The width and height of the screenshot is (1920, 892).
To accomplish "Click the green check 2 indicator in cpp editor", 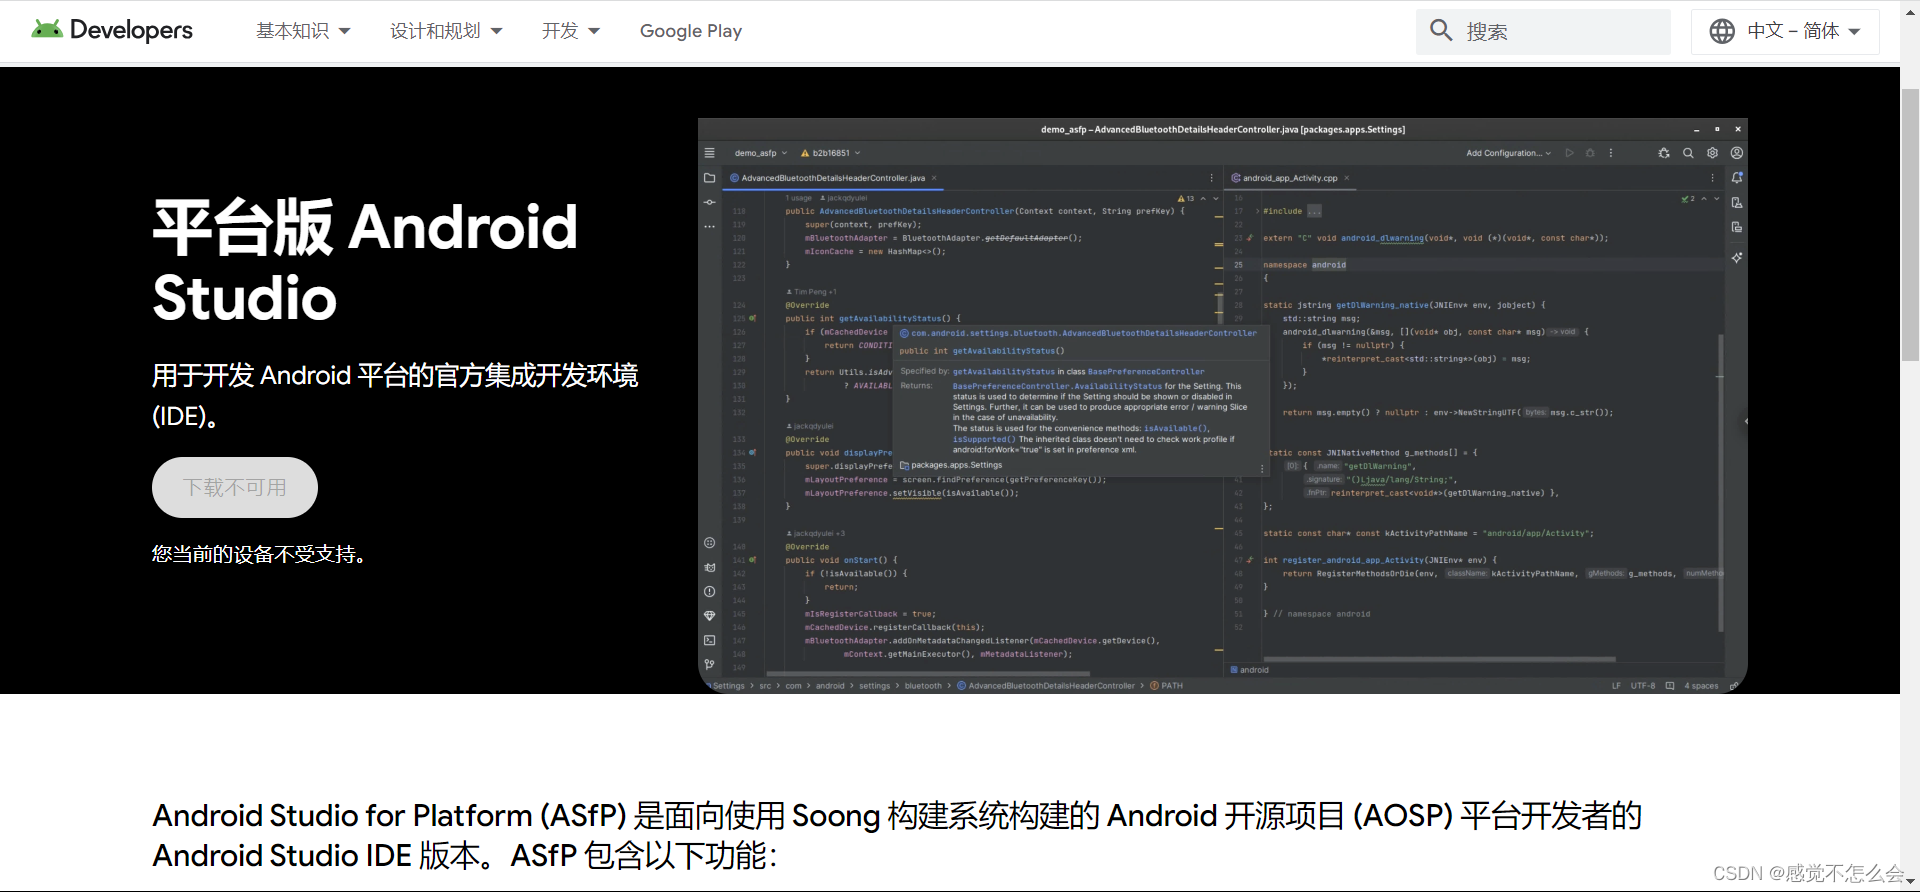I will coord(1688,199).
